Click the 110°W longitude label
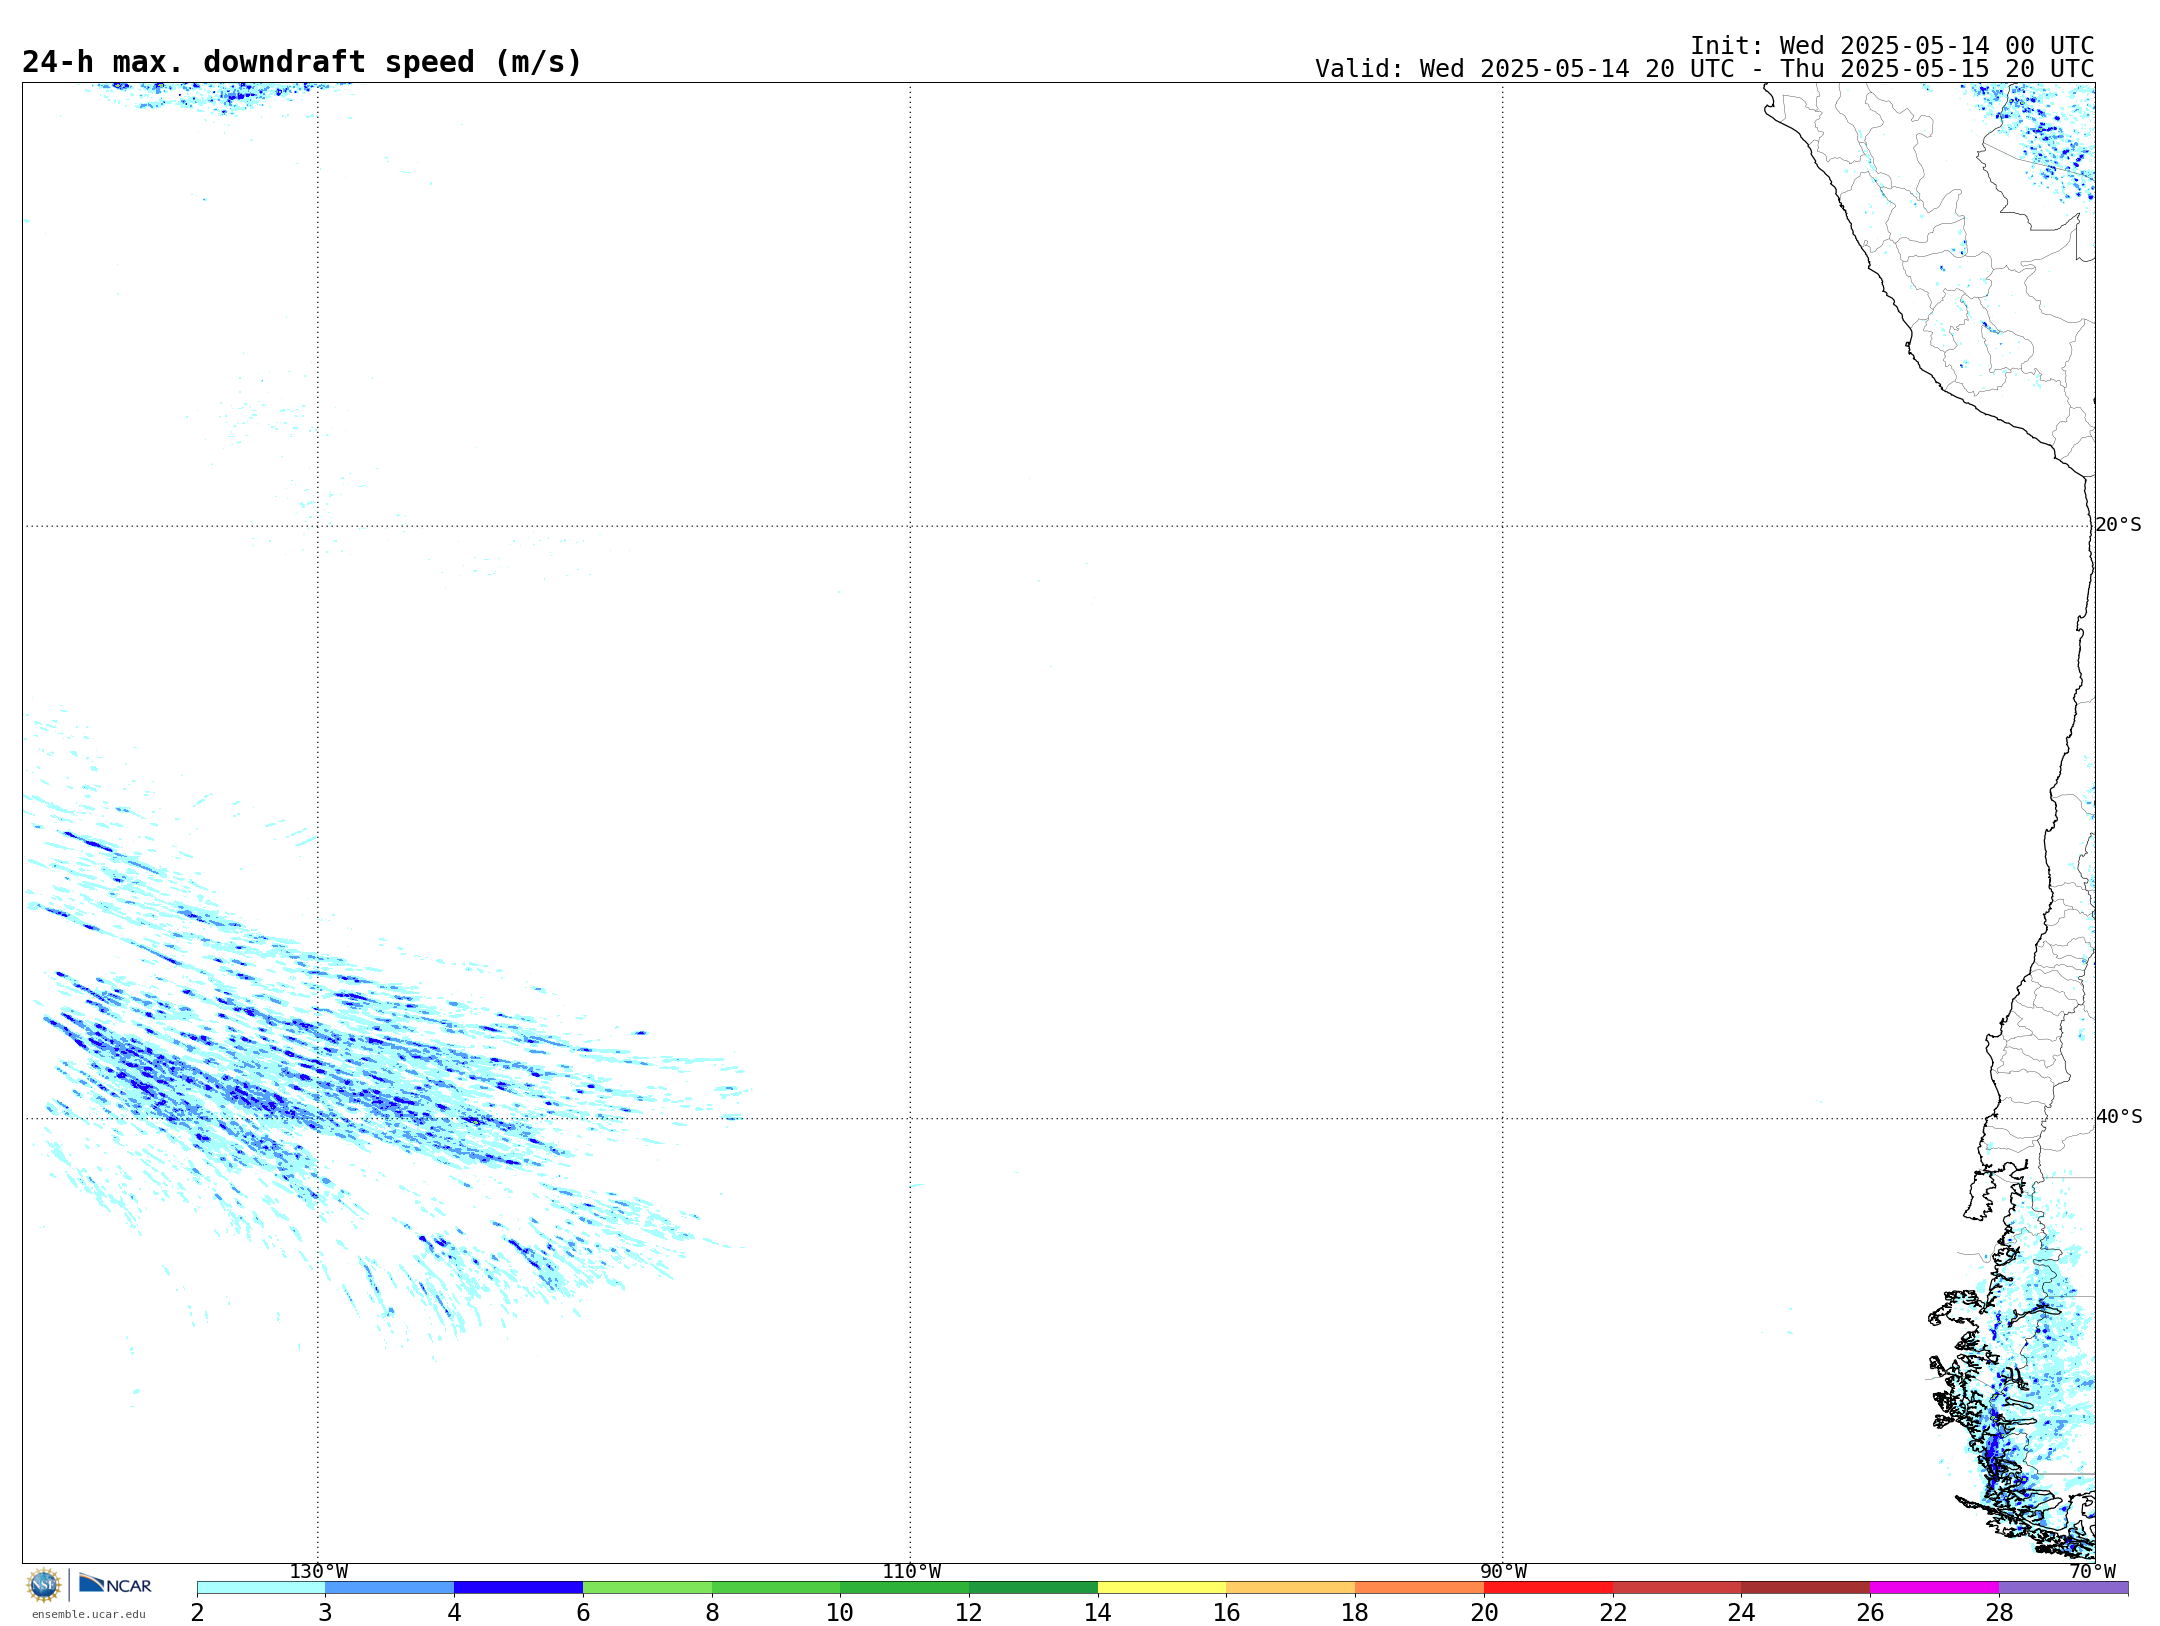2160x1626 pixels. 911,1572
